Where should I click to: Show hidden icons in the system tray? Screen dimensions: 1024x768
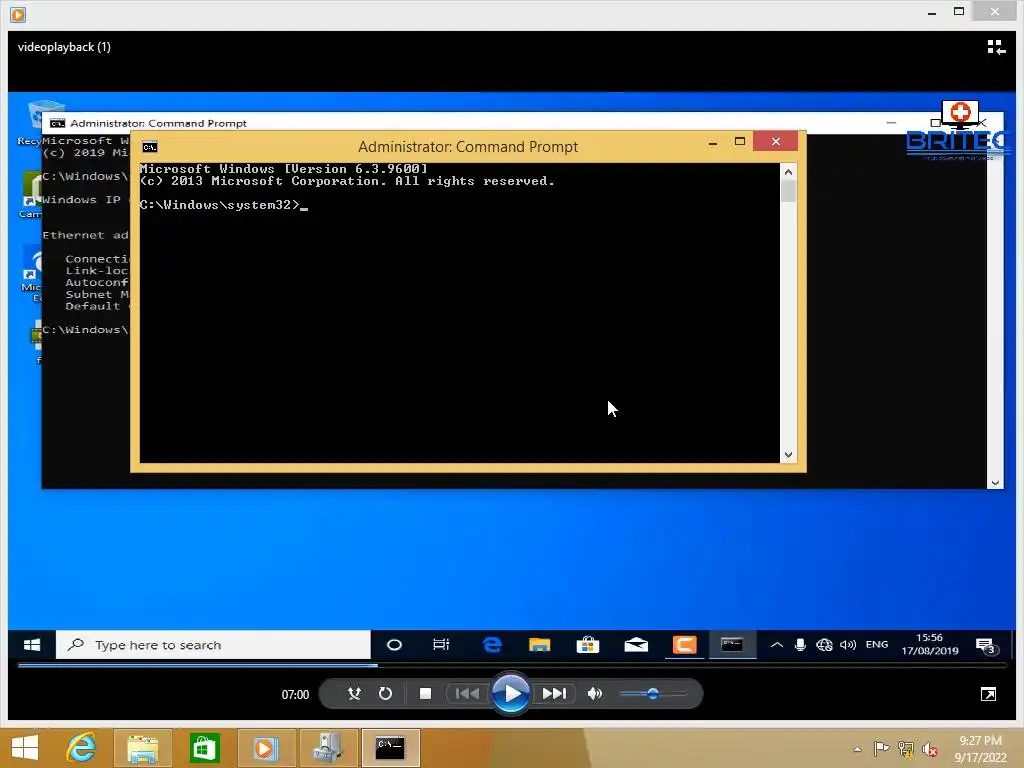pyautogui.click(x=857, y=749)
